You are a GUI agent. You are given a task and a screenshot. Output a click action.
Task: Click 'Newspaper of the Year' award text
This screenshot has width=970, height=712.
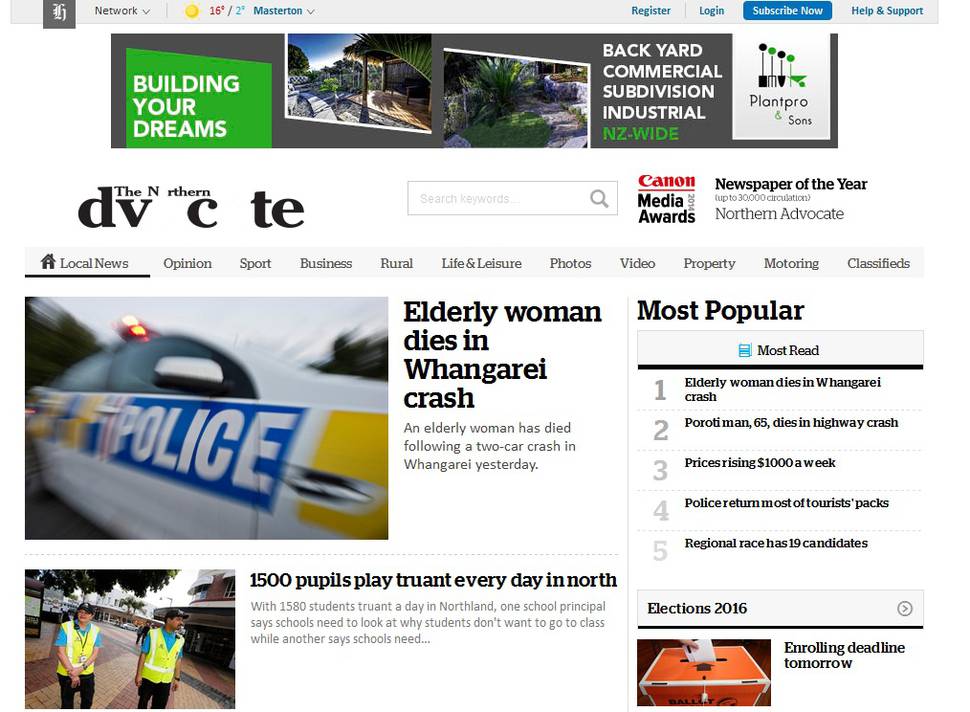click(x=791, y=184)
